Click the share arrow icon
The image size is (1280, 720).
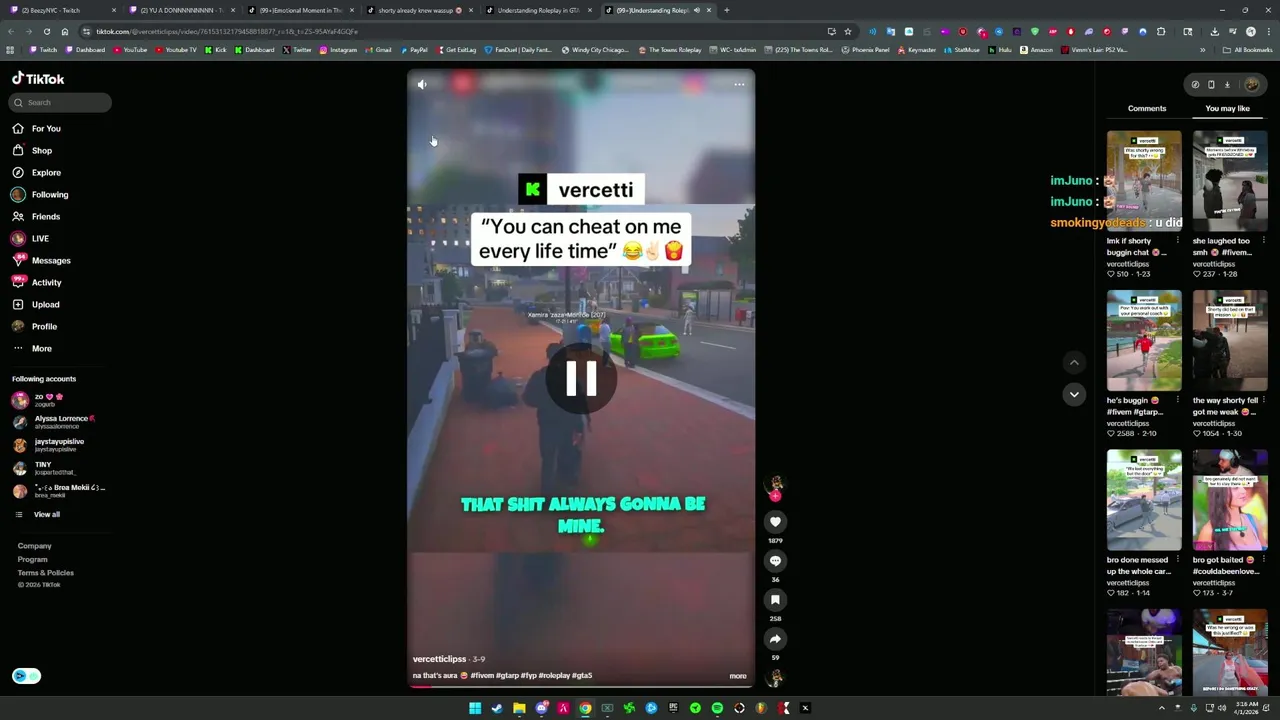[775, 639]
